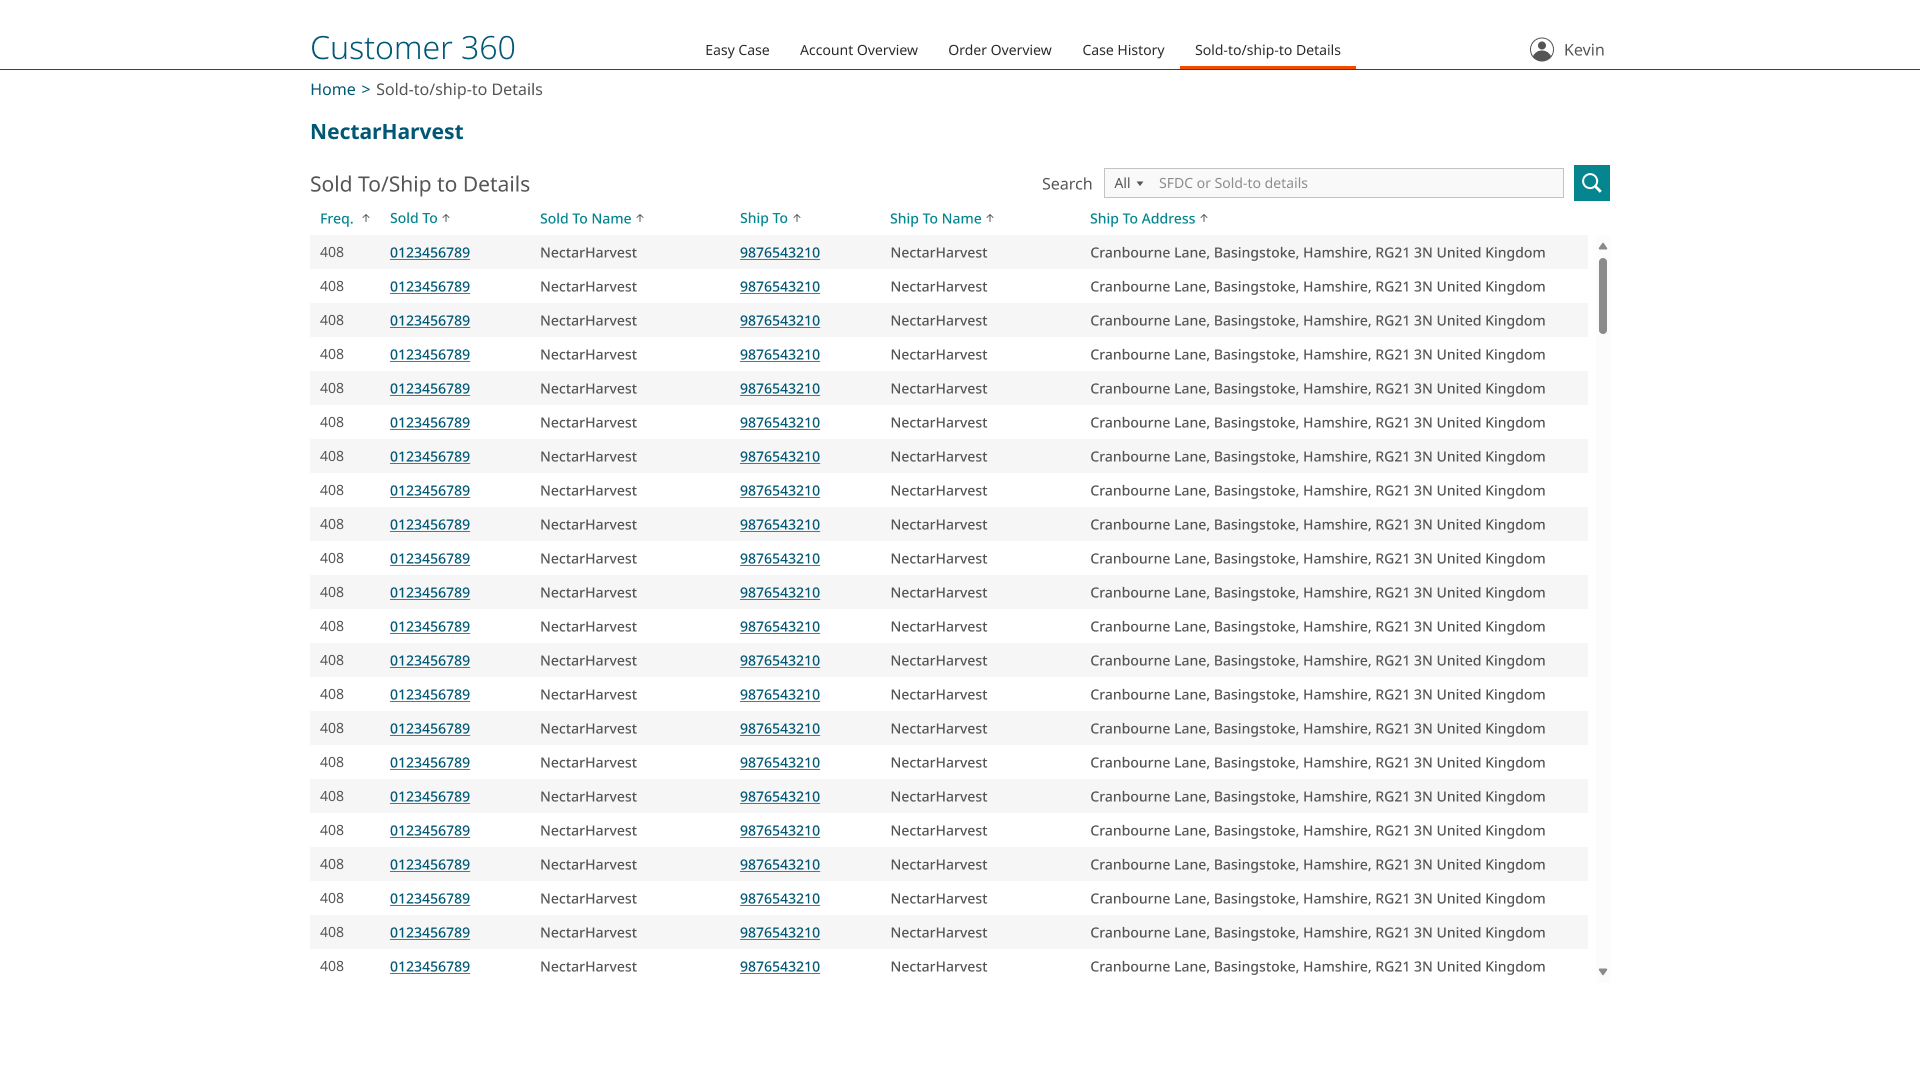The height and width of the screenshot is (1080, 1920).
Task: Switch to the Easy Case tab
Action: [x=737, y=50]
